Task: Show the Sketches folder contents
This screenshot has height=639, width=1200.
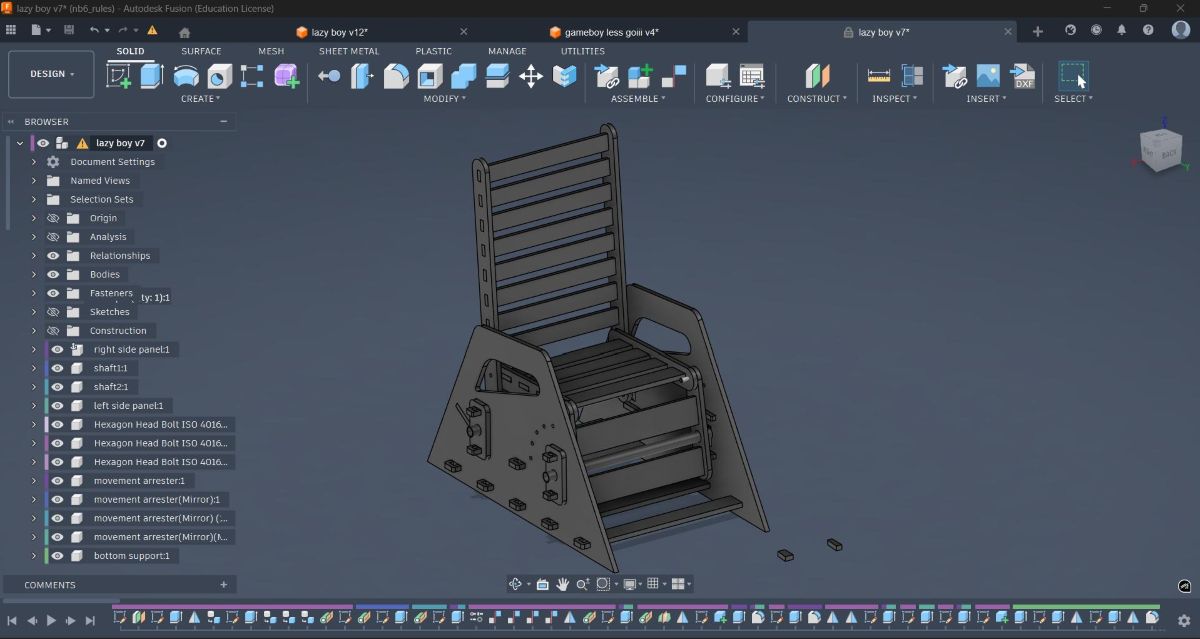Action: pos(33,311)
